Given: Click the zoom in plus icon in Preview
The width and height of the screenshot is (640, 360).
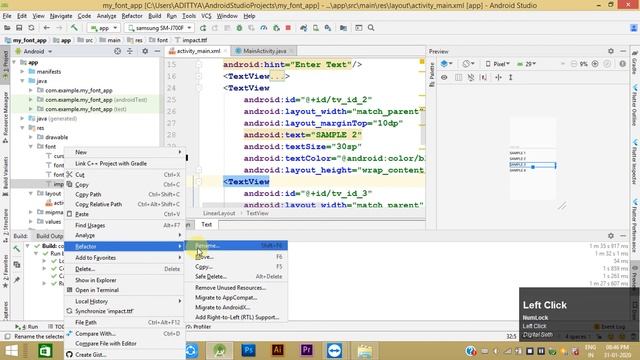Looking at the screenshot, I should [595, 64].
